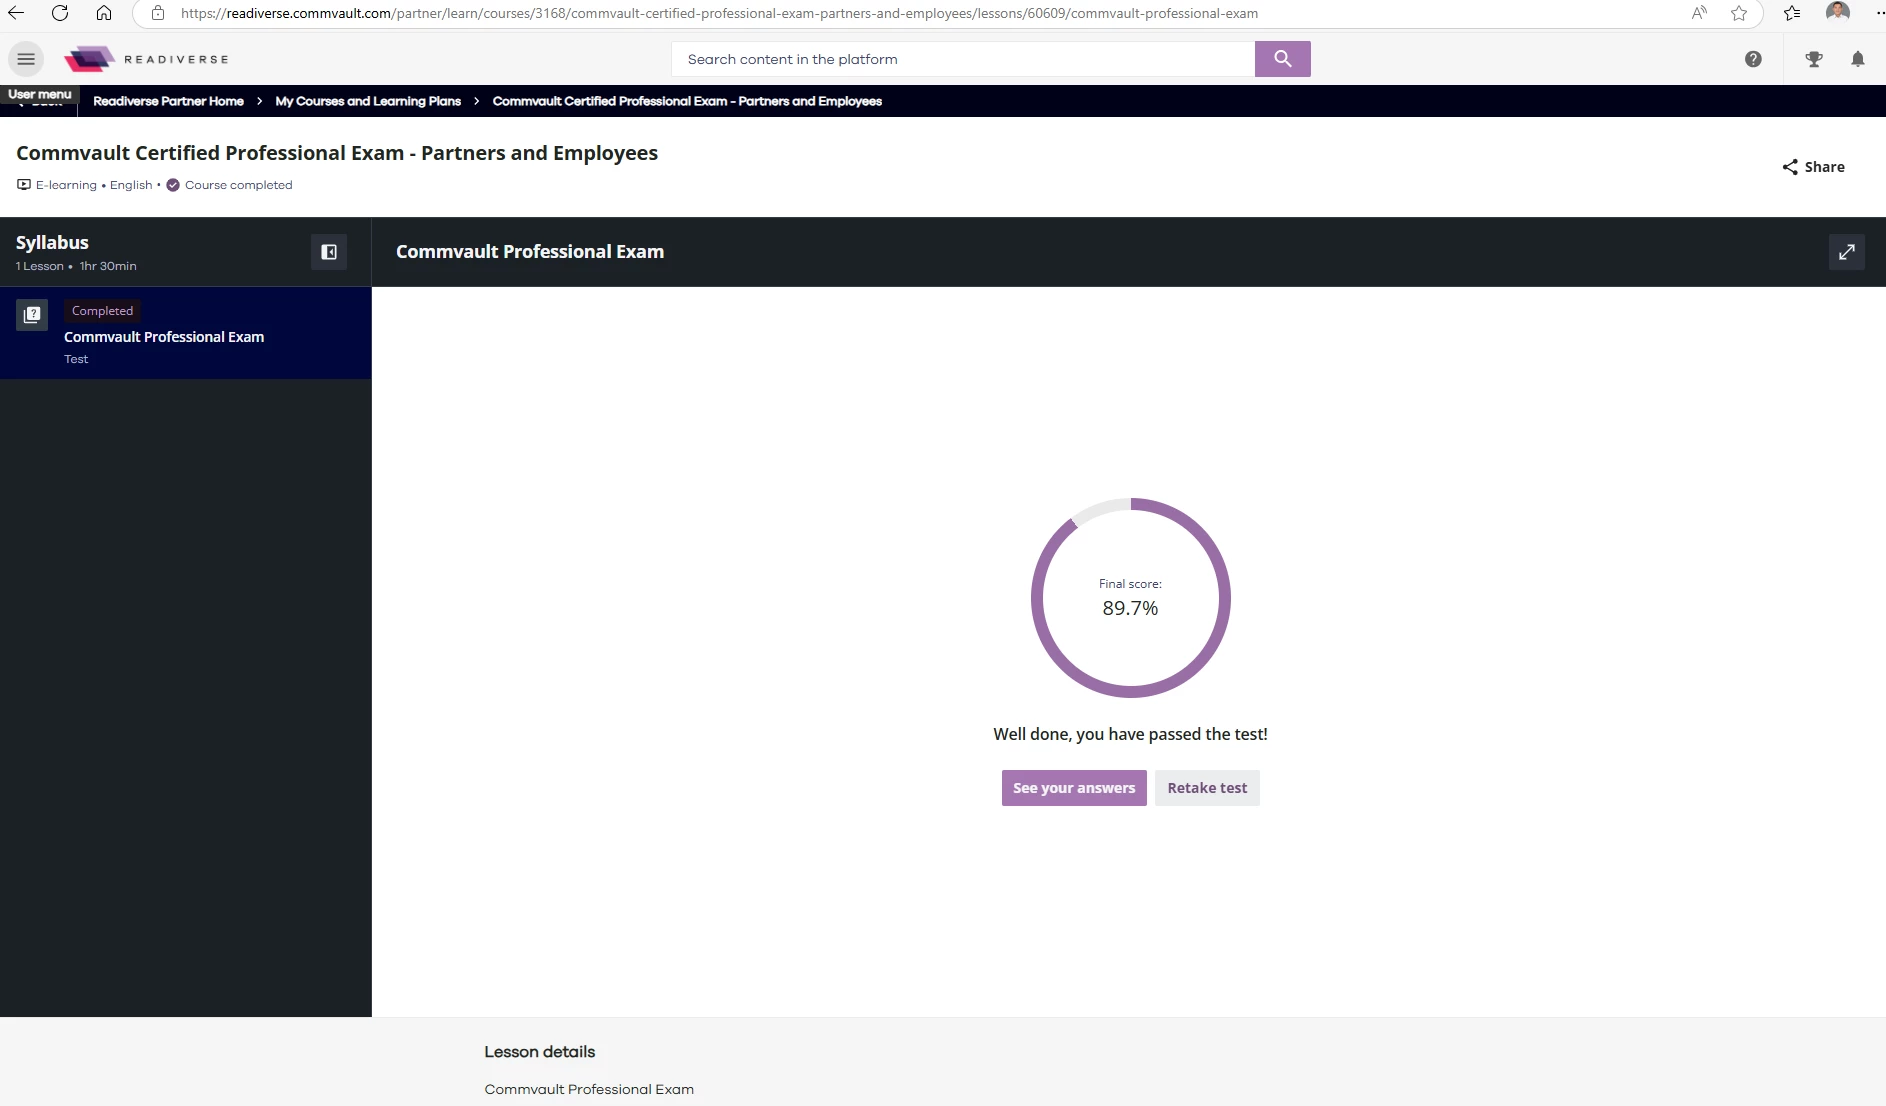
Task: Click the Commvault Certified Professional Exam breadcrumb
Action: [687, 101]
